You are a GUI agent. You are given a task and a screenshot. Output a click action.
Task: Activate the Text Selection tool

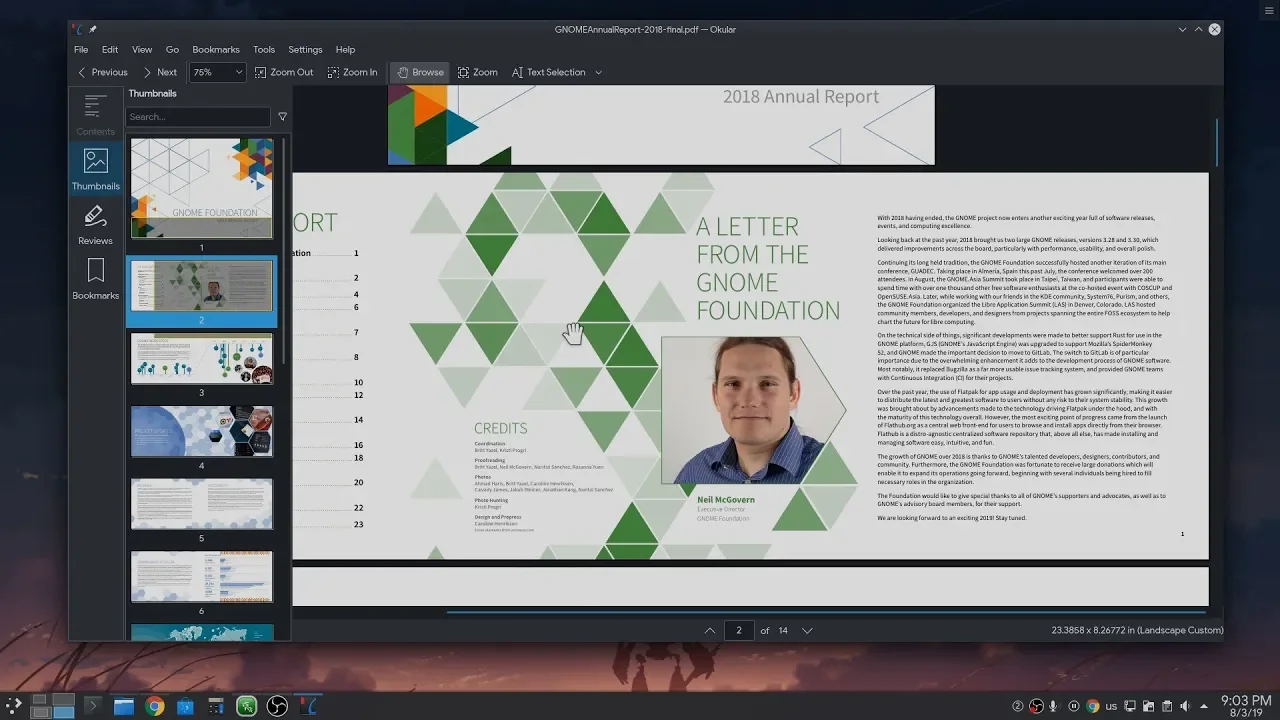[548, 72]
